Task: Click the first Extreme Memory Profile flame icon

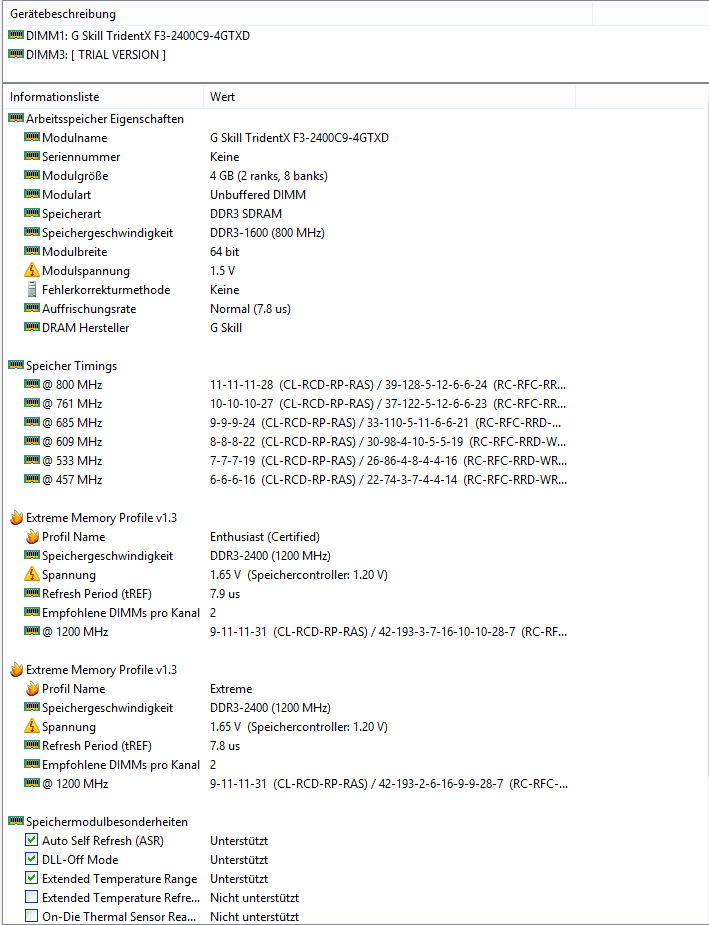Action: (x=17, y=517)
